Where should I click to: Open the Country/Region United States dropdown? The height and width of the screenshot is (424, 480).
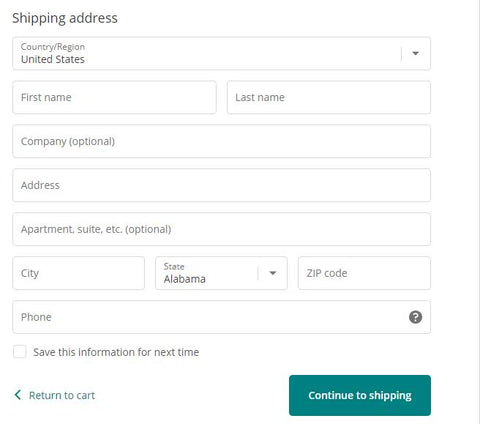coord(221,53)
